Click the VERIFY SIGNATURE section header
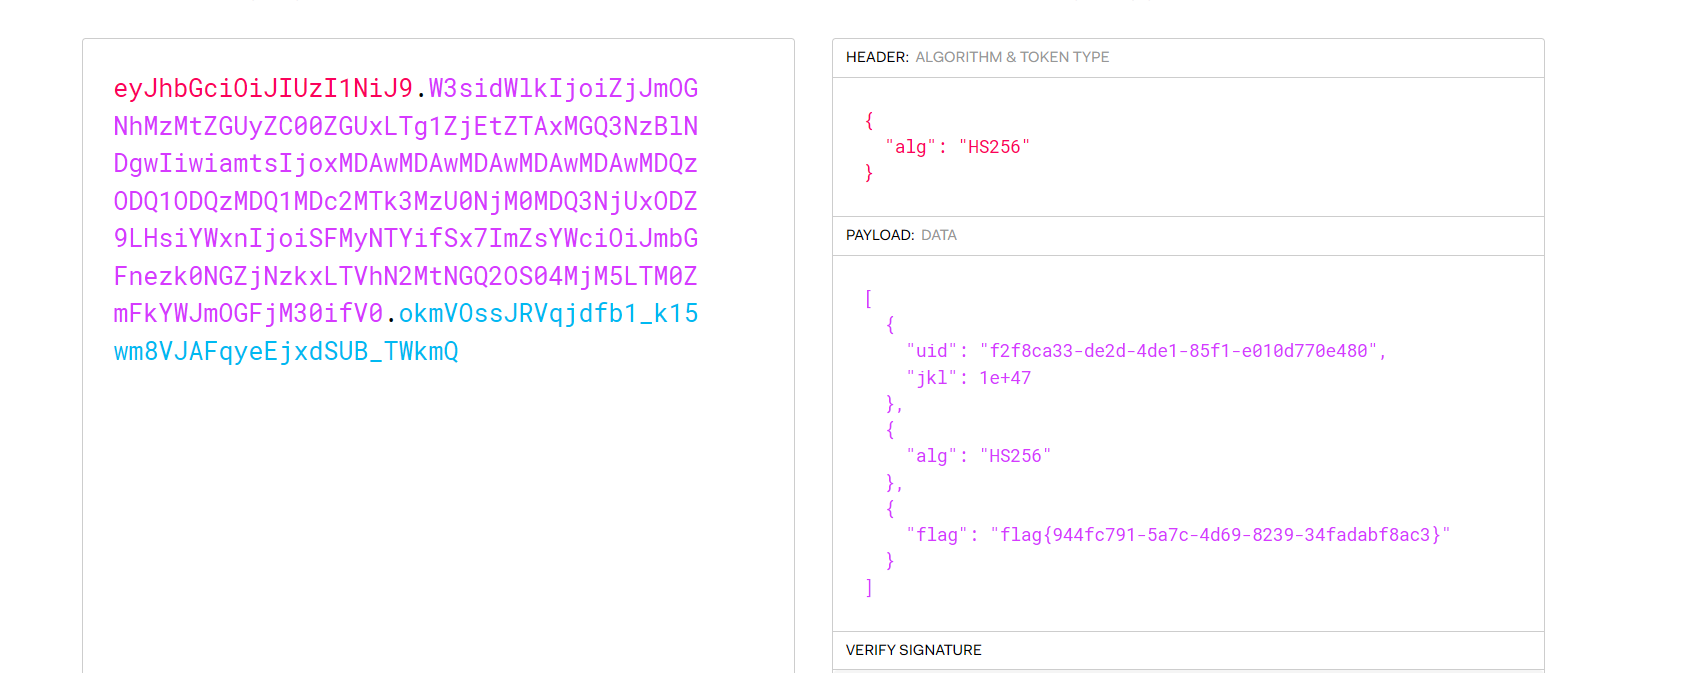 [913, 650]
